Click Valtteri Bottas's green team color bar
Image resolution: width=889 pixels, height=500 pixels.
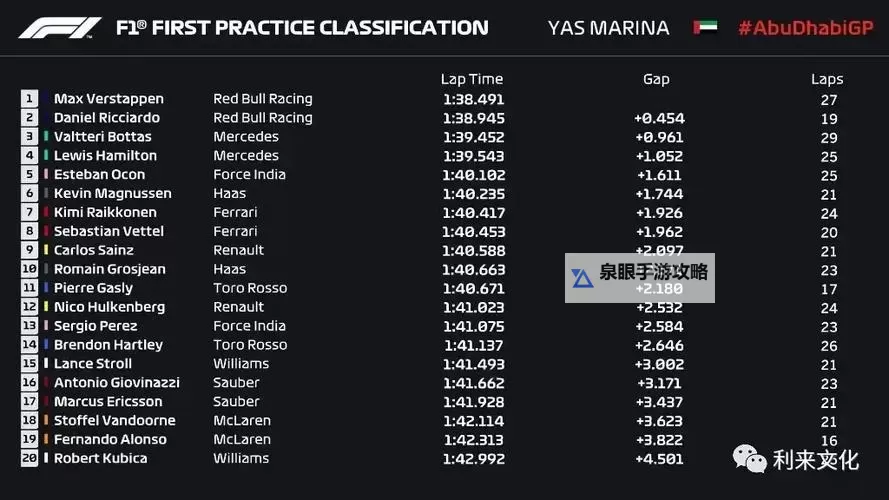pos(46,137)
